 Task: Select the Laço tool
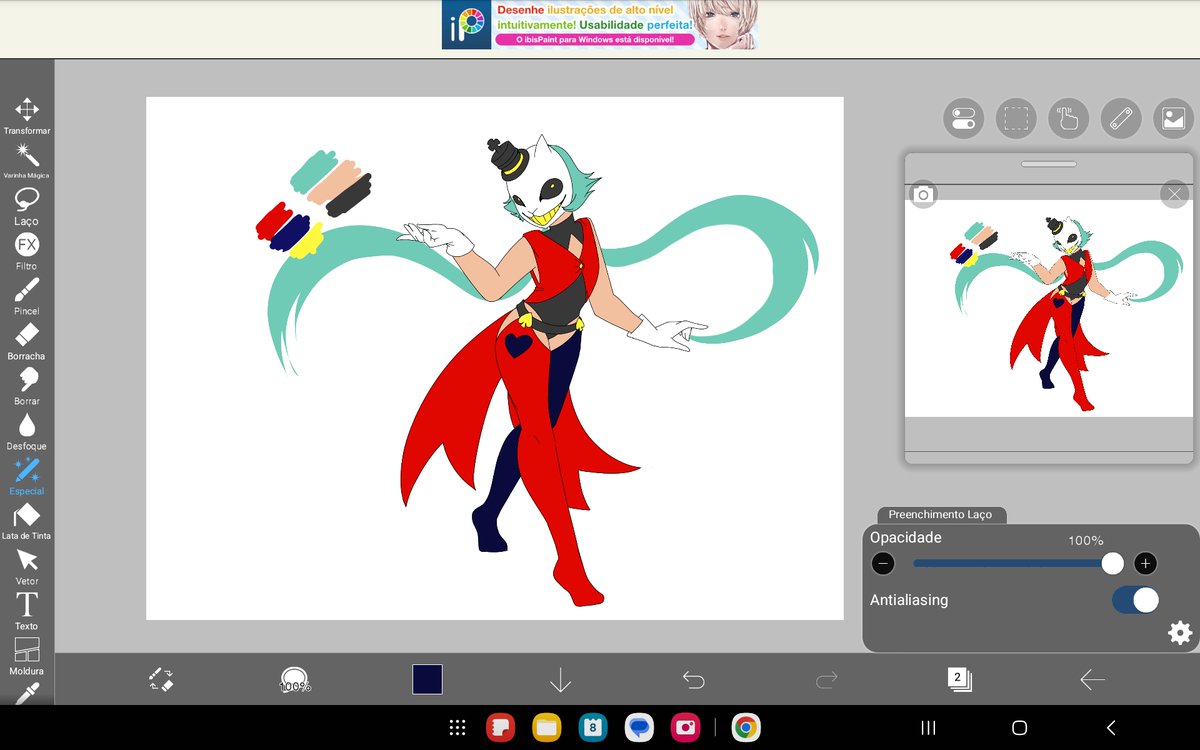point(27,206)
